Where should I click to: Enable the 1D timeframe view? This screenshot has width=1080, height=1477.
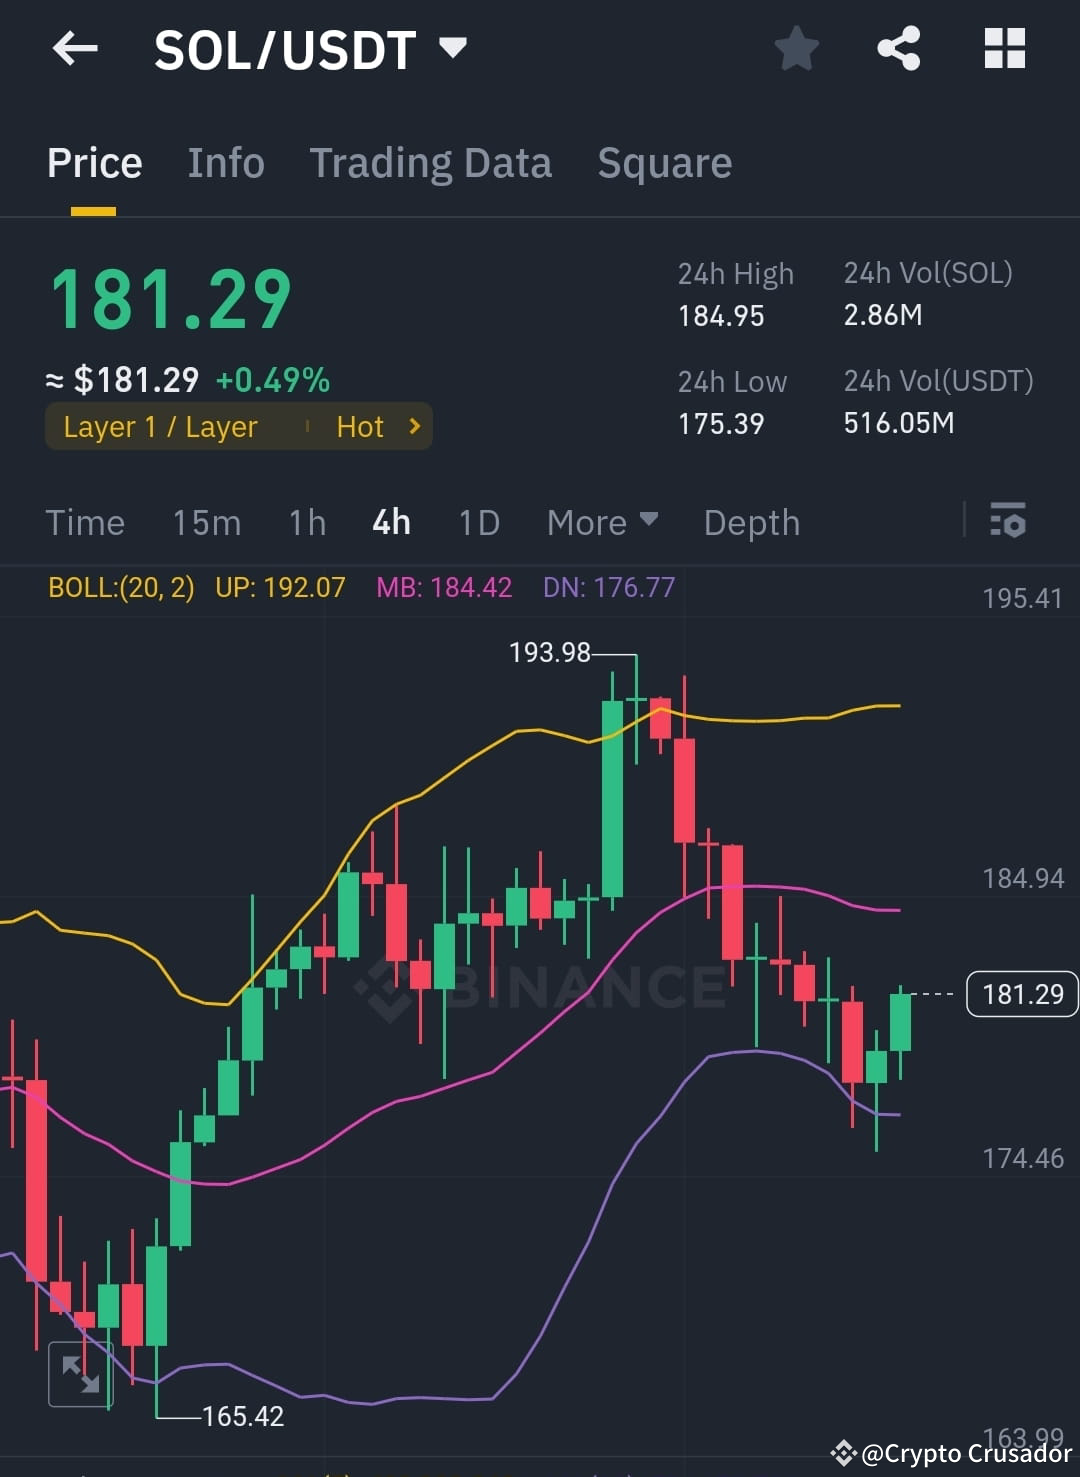[478, 521]
